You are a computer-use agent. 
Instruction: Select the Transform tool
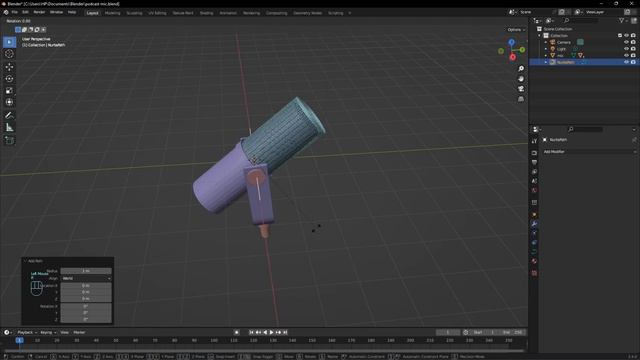[x=9, y=102]
